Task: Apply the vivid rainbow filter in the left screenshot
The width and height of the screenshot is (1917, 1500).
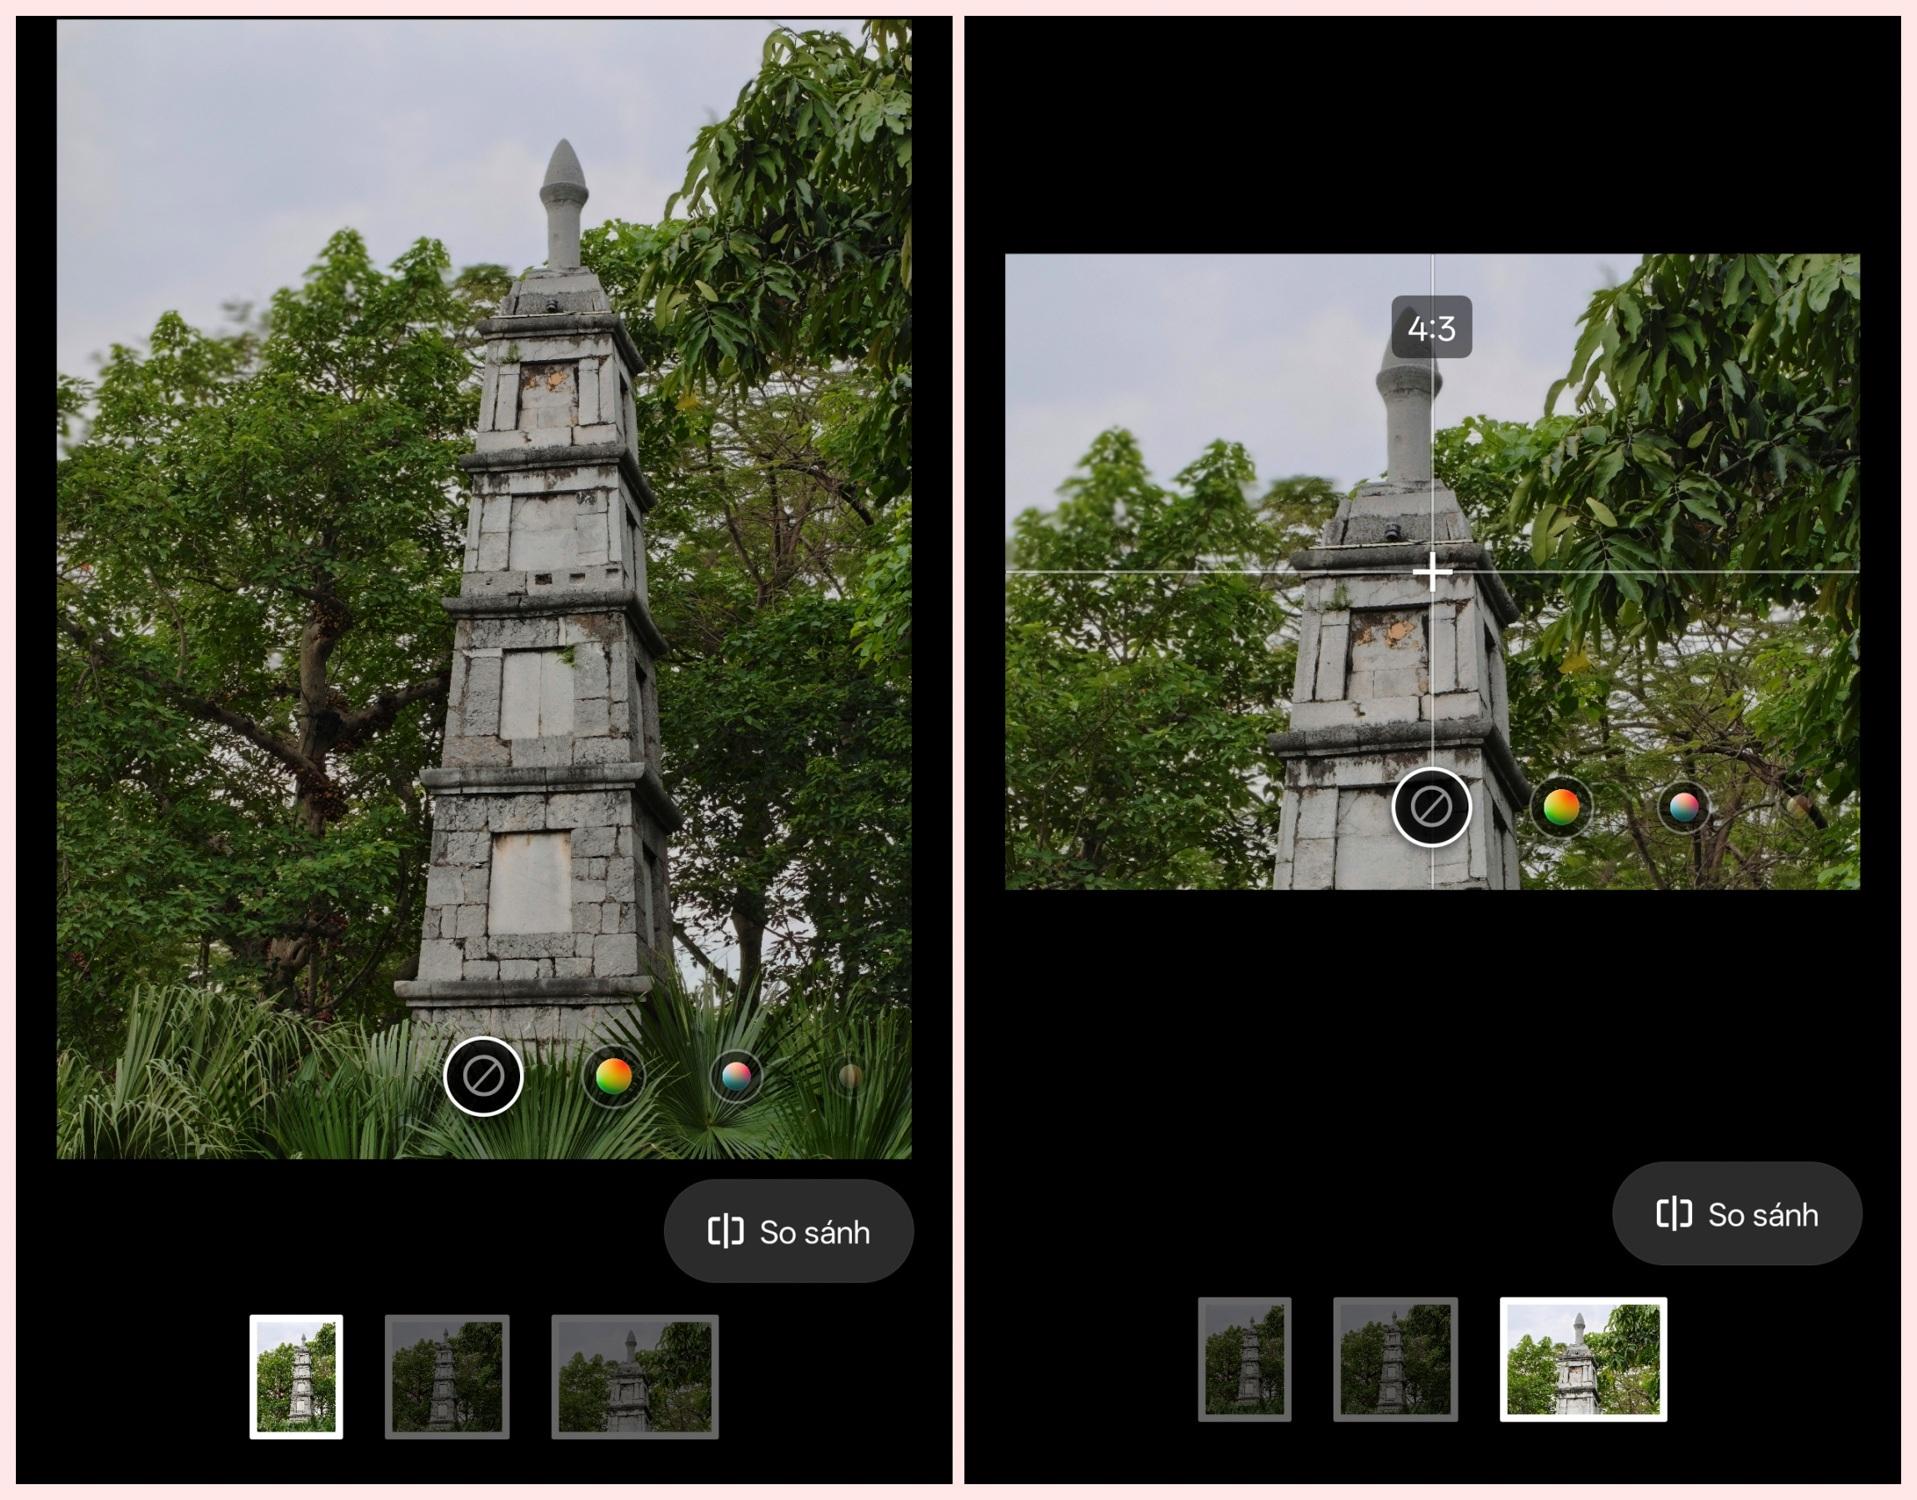Action: tap(613, 1076)
